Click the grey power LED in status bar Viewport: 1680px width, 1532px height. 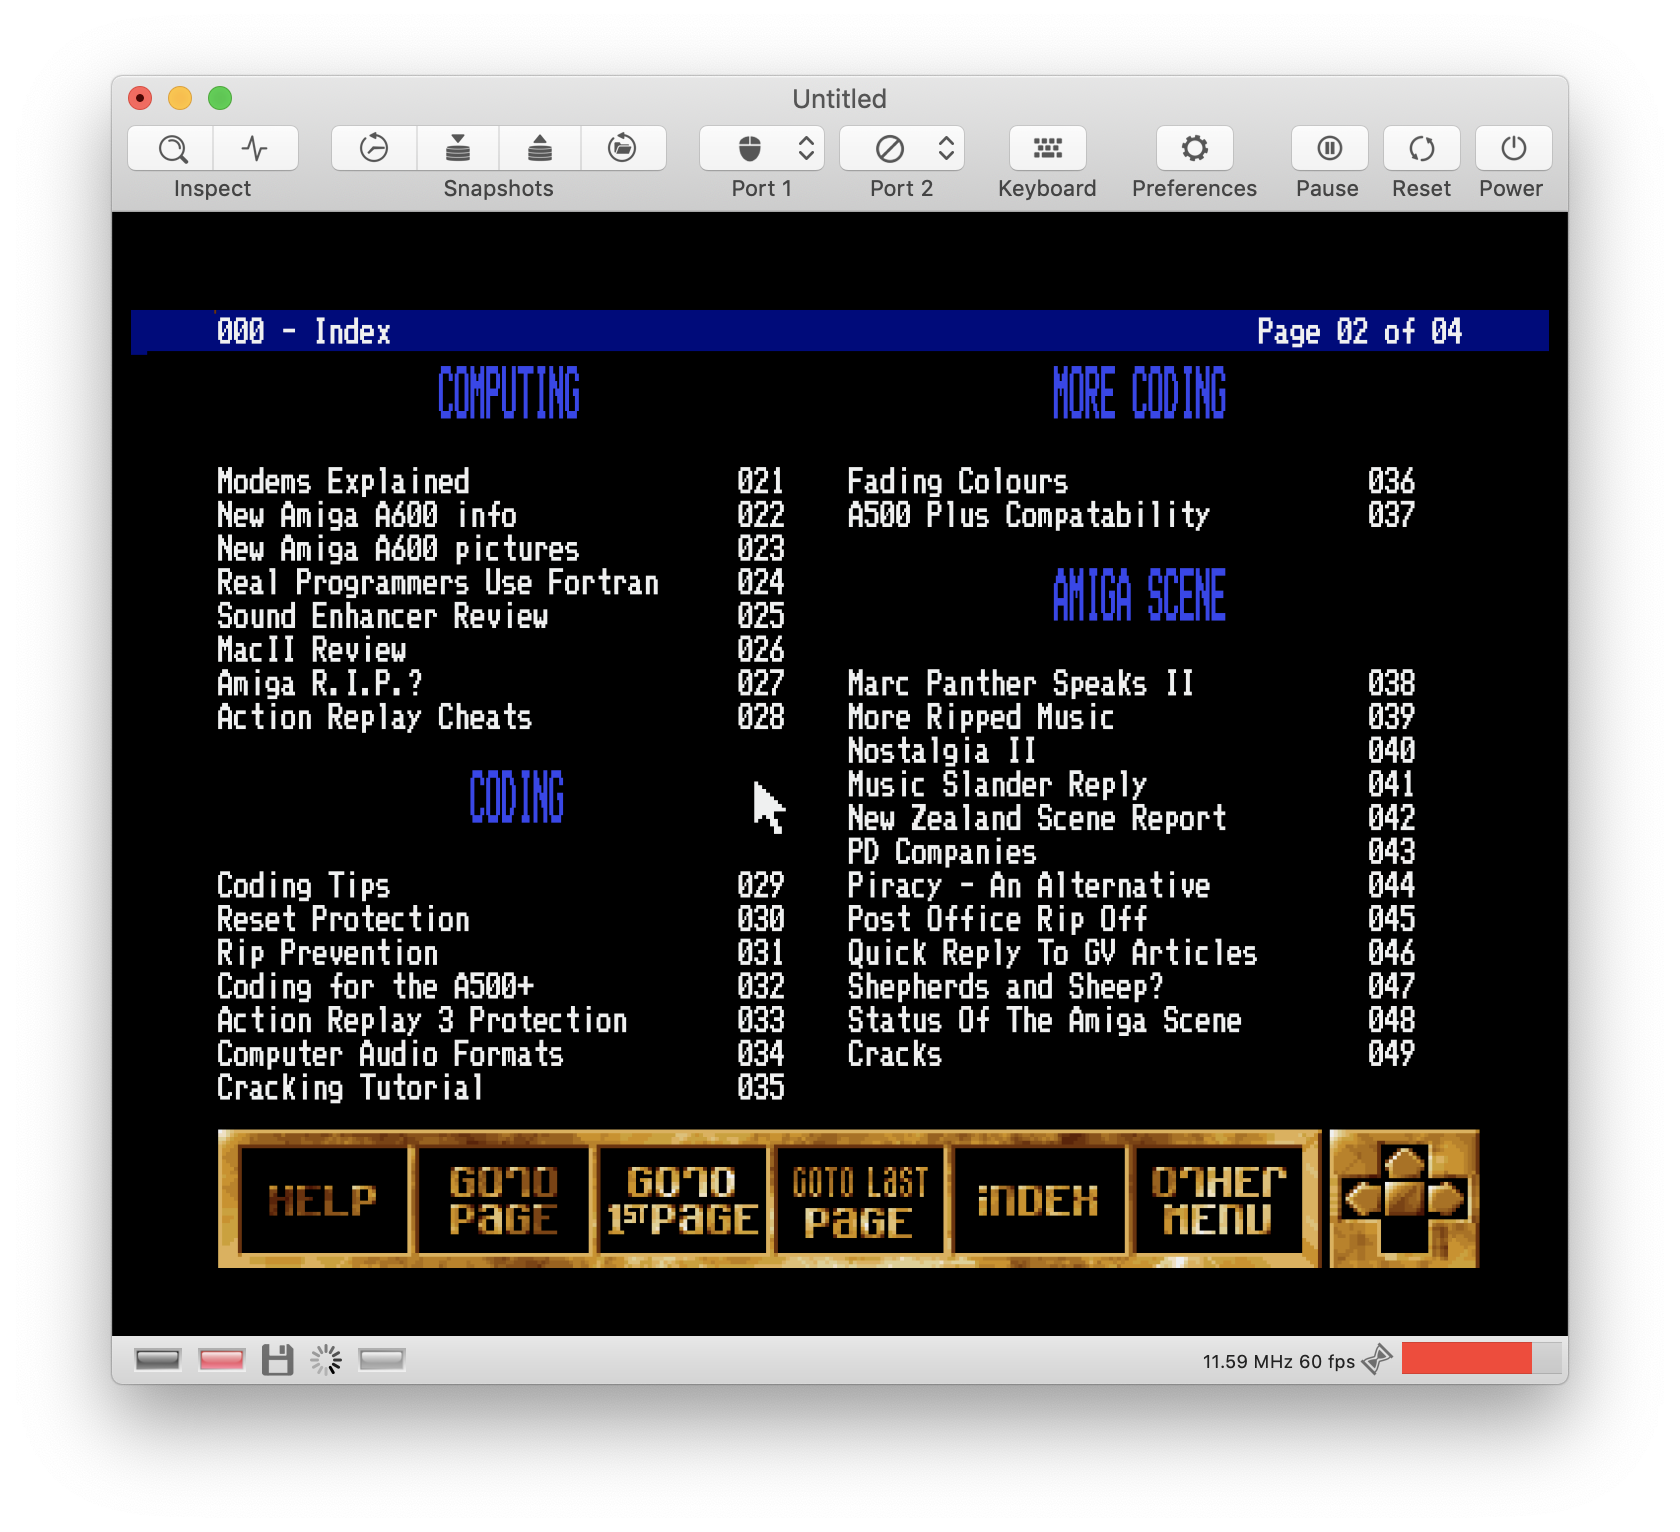tap(158, 1359)
